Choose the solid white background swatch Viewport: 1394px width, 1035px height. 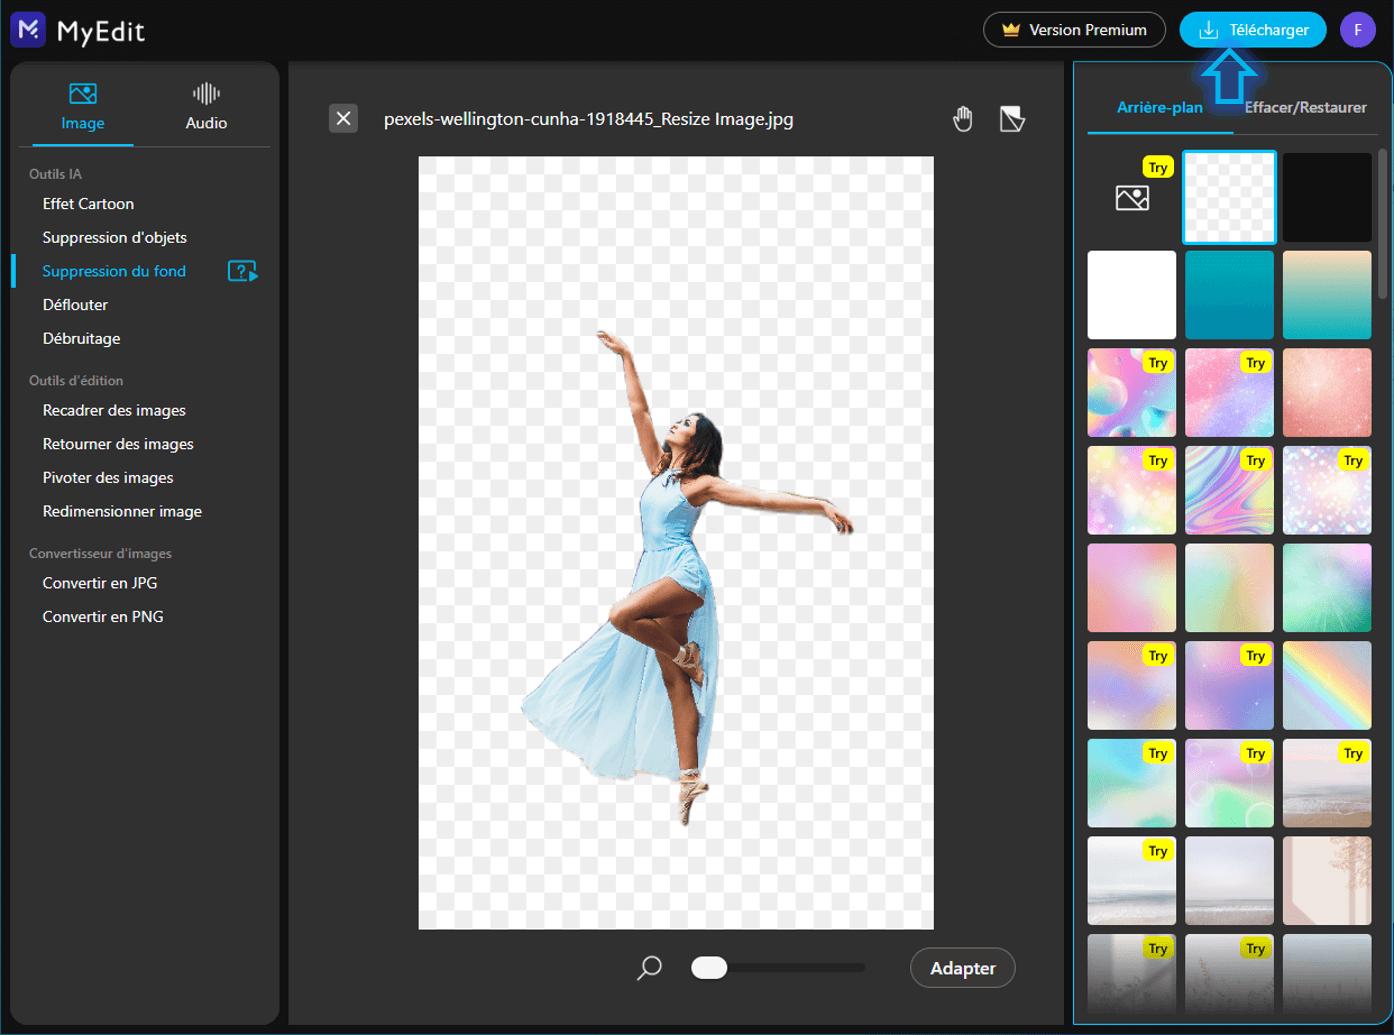[1131, 295]
